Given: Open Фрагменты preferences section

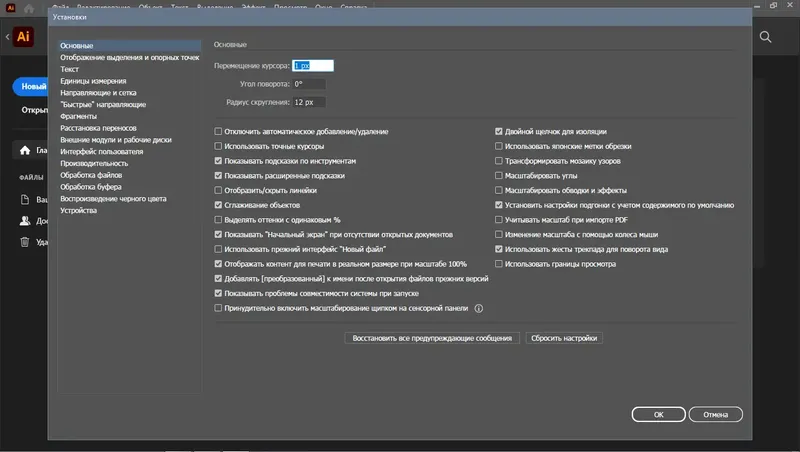Looking at the screenshot, I should pyautogui.click(x=129, y=116).
